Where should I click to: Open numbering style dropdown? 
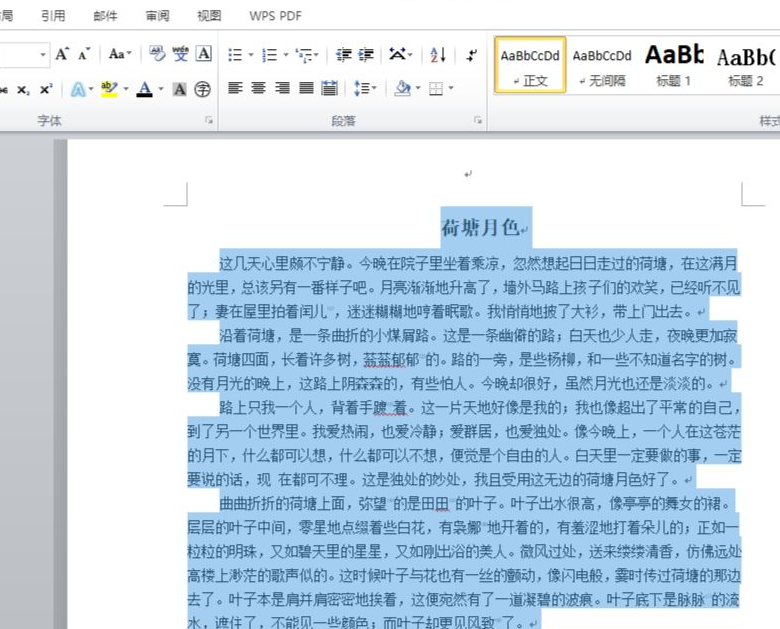click(x=286, y=54)
